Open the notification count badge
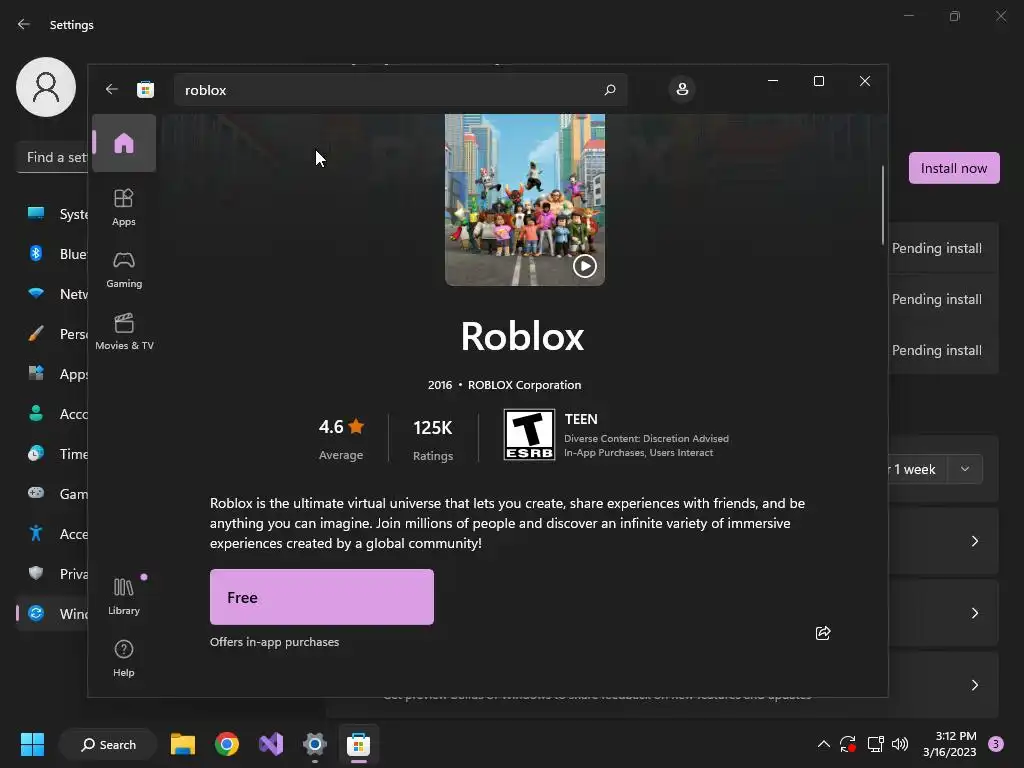This screenshot has width=1024, height=768. coord(995,744)
